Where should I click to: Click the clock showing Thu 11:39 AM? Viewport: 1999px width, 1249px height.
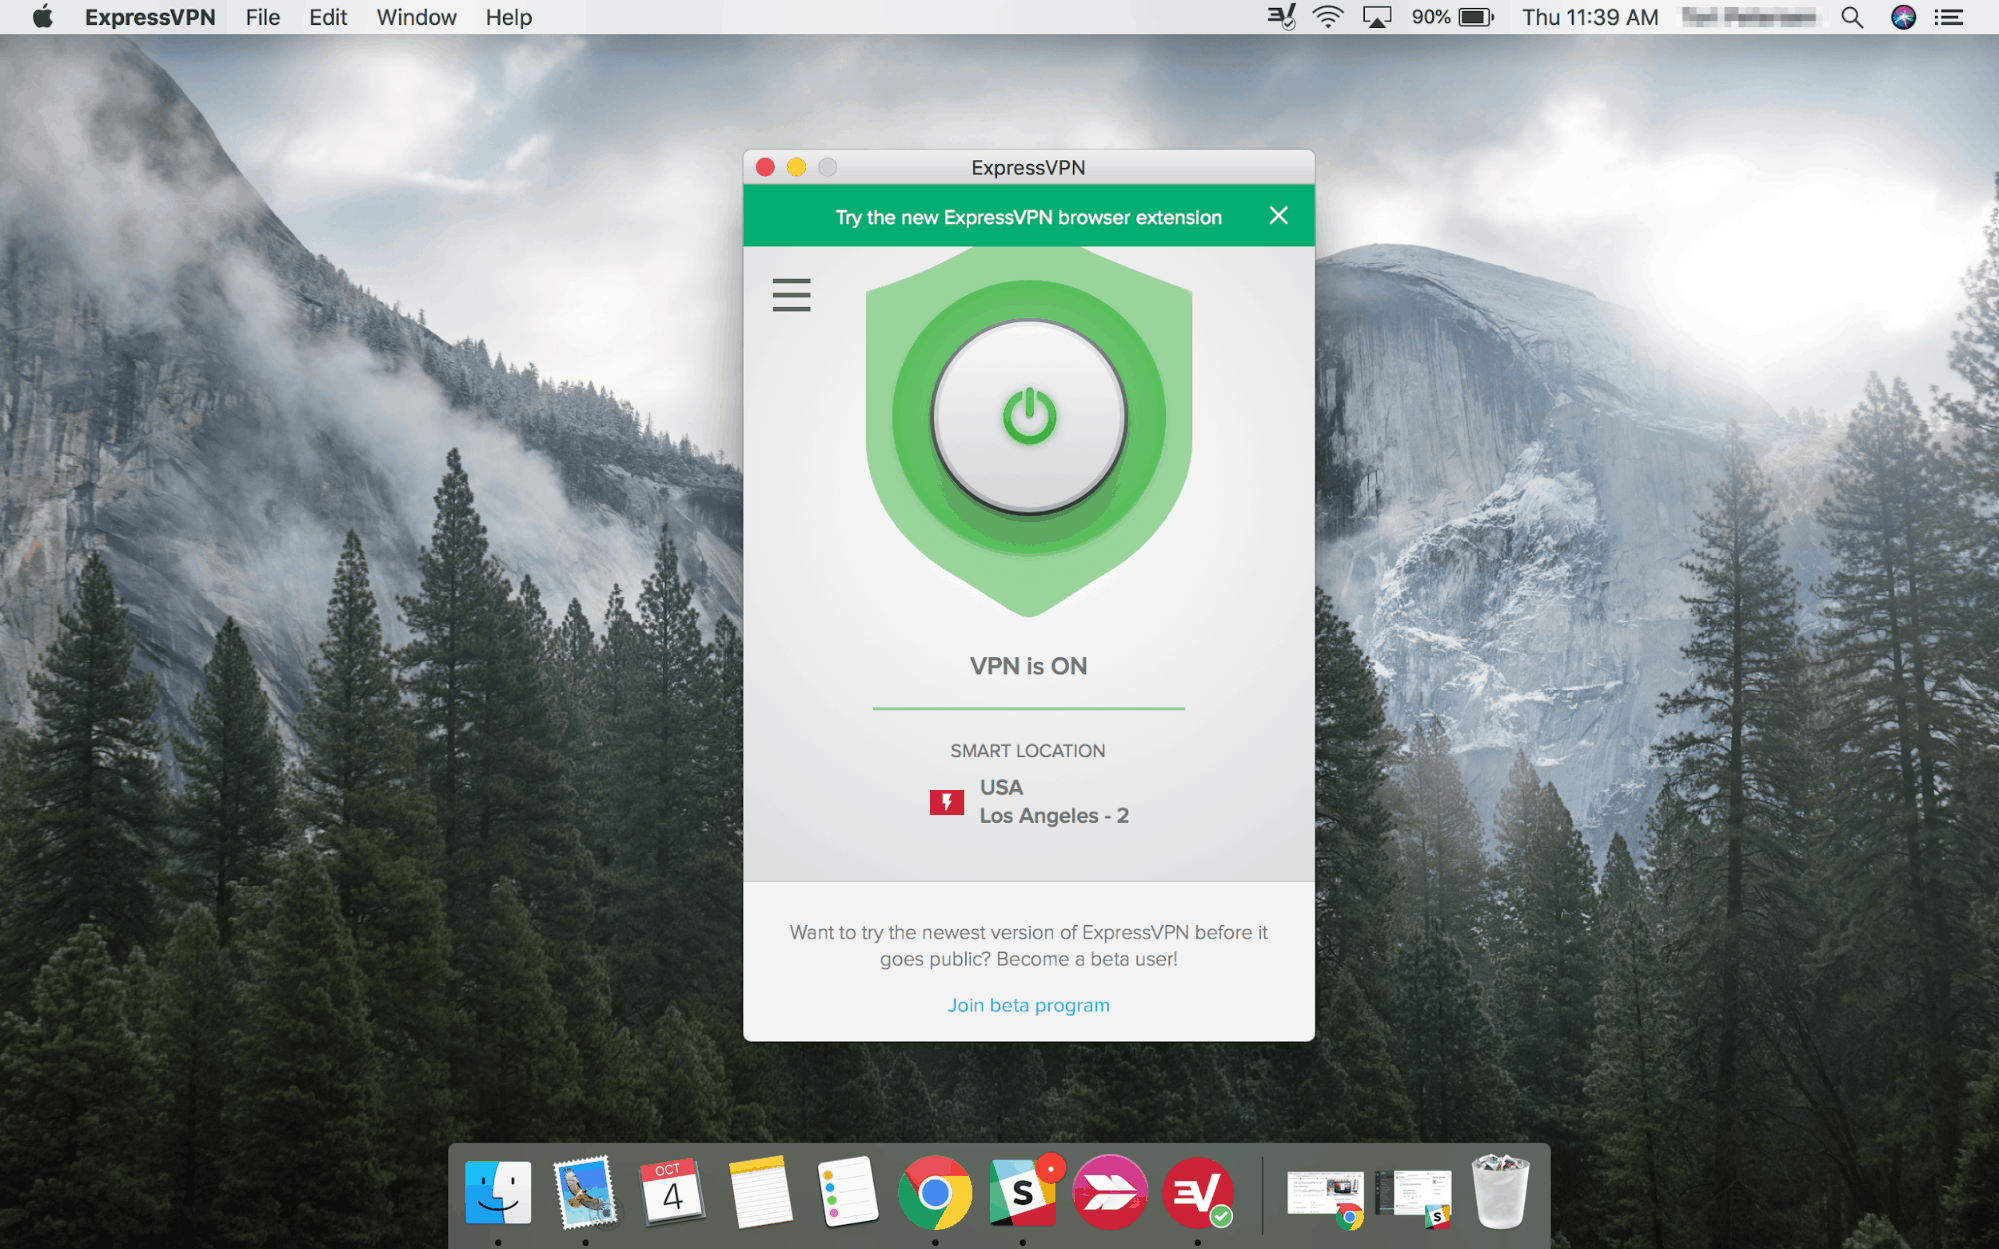tap(1590, 17)
